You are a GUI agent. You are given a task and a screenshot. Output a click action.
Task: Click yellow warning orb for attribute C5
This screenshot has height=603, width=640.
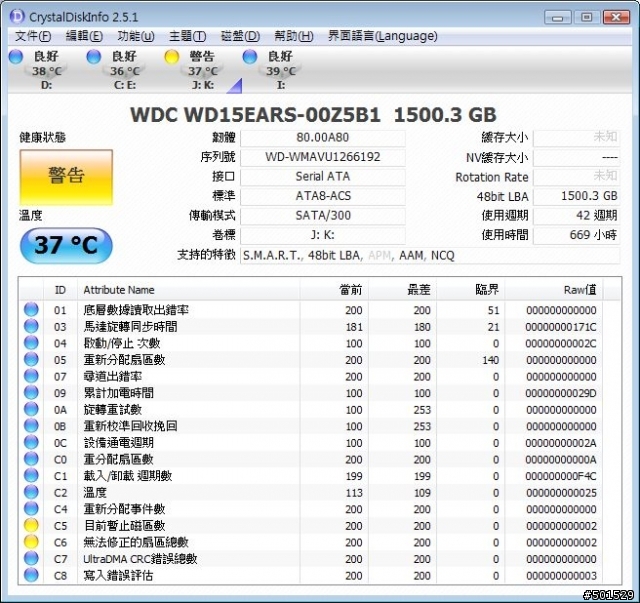click(31, 525)
